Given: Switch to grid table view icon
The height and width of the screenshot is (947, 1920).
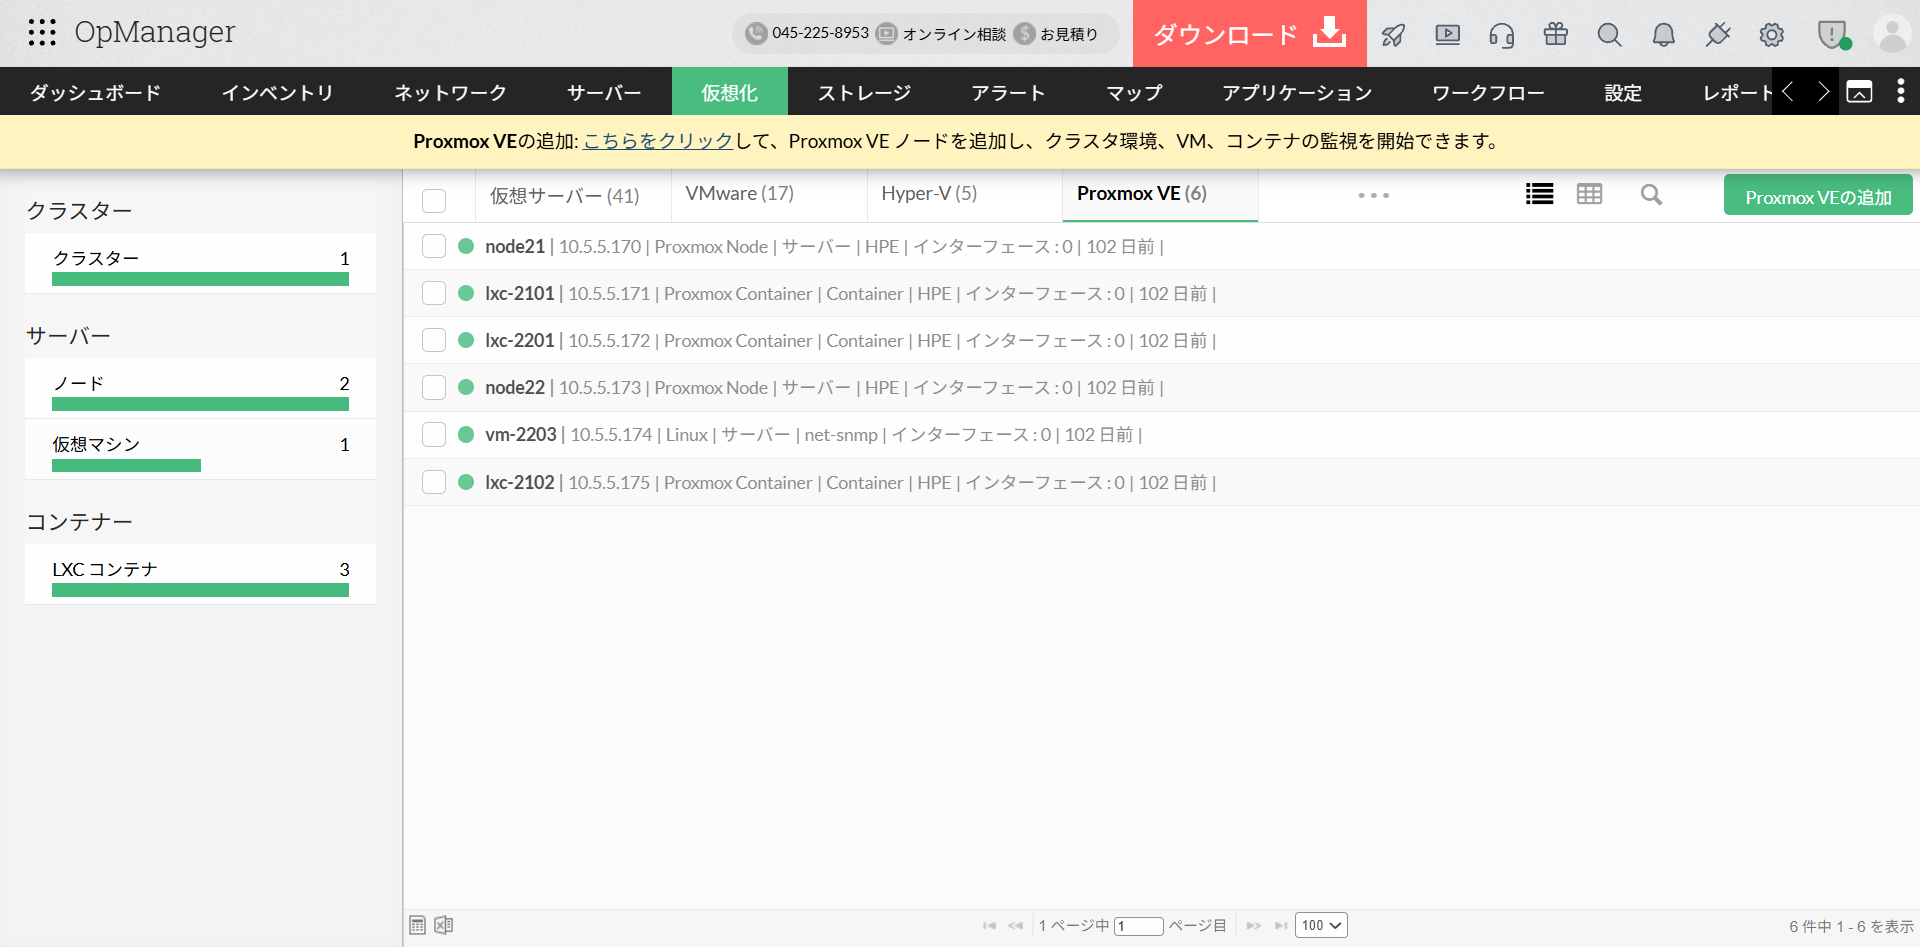Looking at the screenshot, I should pos(1589,194).
